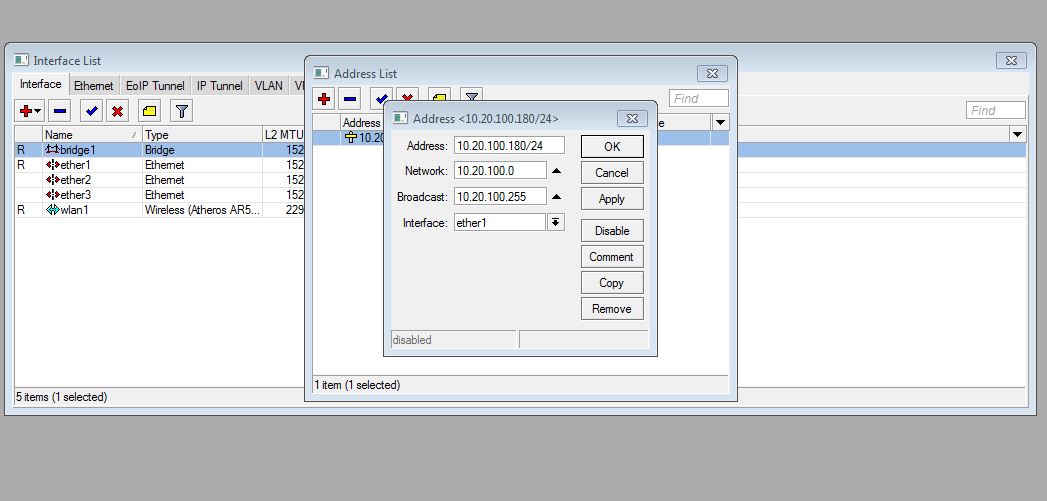
Task: Click the red plus add button in Address List
Action: pos(324,99)
